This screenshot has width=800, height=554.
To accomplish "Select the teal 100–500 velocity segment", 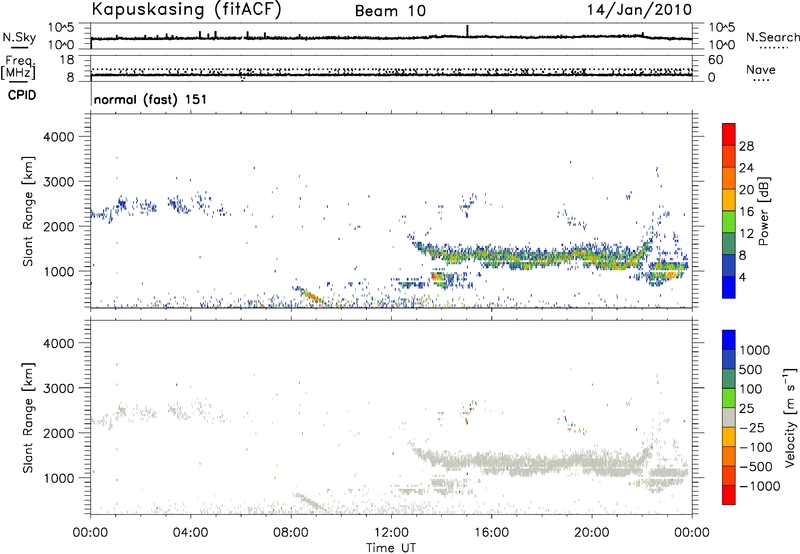I will pos(729,379).
